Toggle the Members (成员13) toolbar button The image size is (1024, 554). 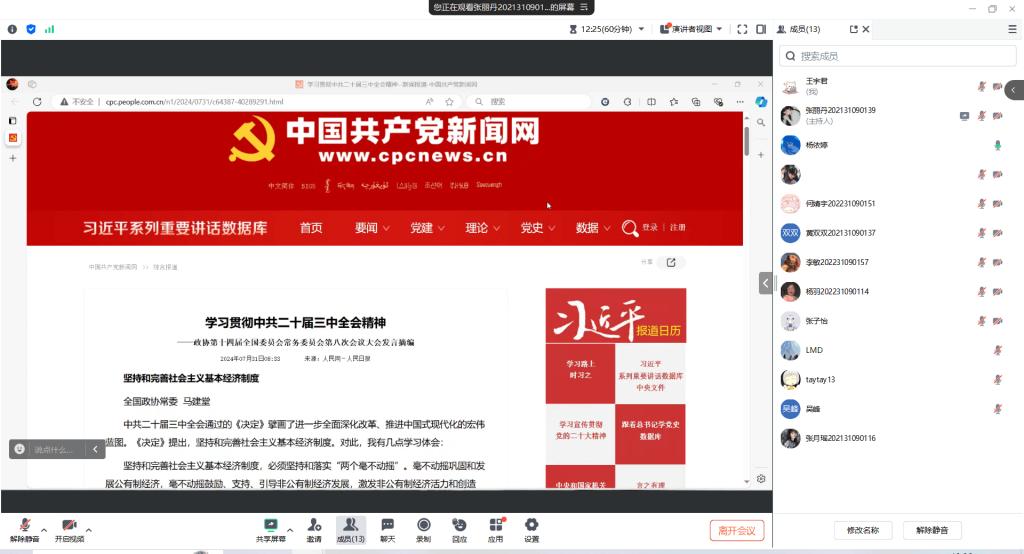coord(351,530)
